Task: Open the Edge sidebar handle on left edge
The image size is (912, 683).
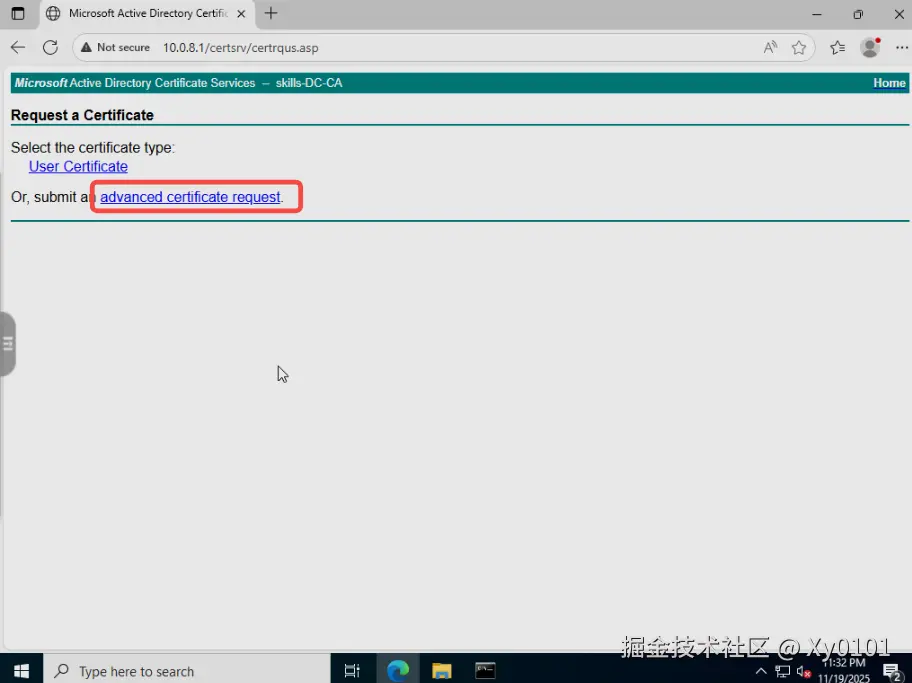Action: [x=8, y=344]
